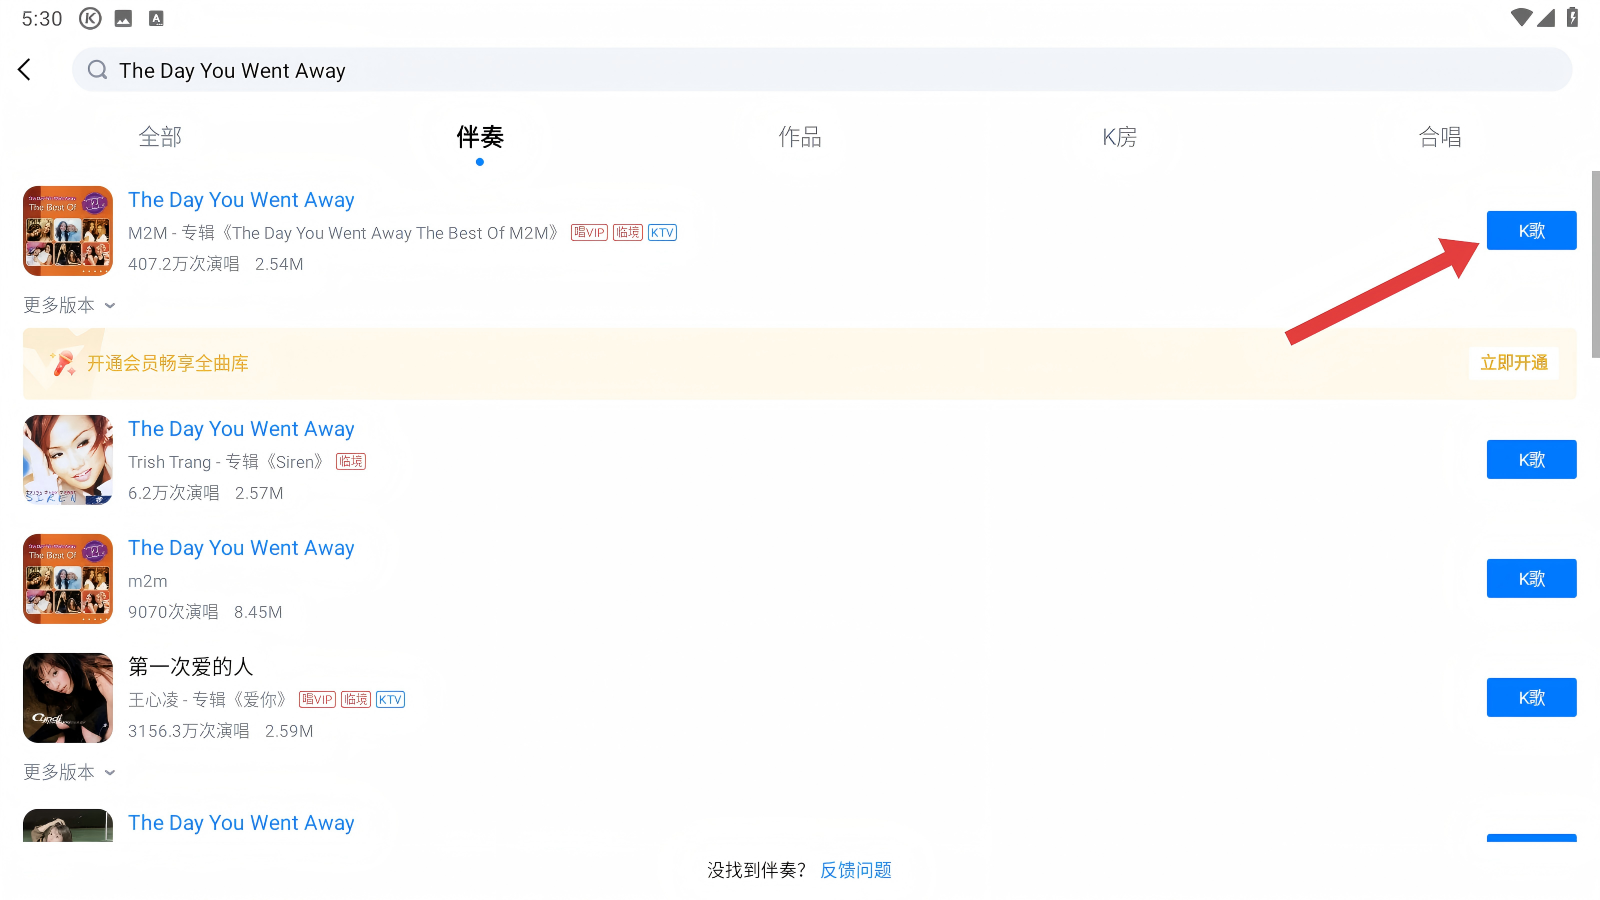Expand 更多版本 under 第一次爱的人
The image size is (1600, 900).
point(69,772)
